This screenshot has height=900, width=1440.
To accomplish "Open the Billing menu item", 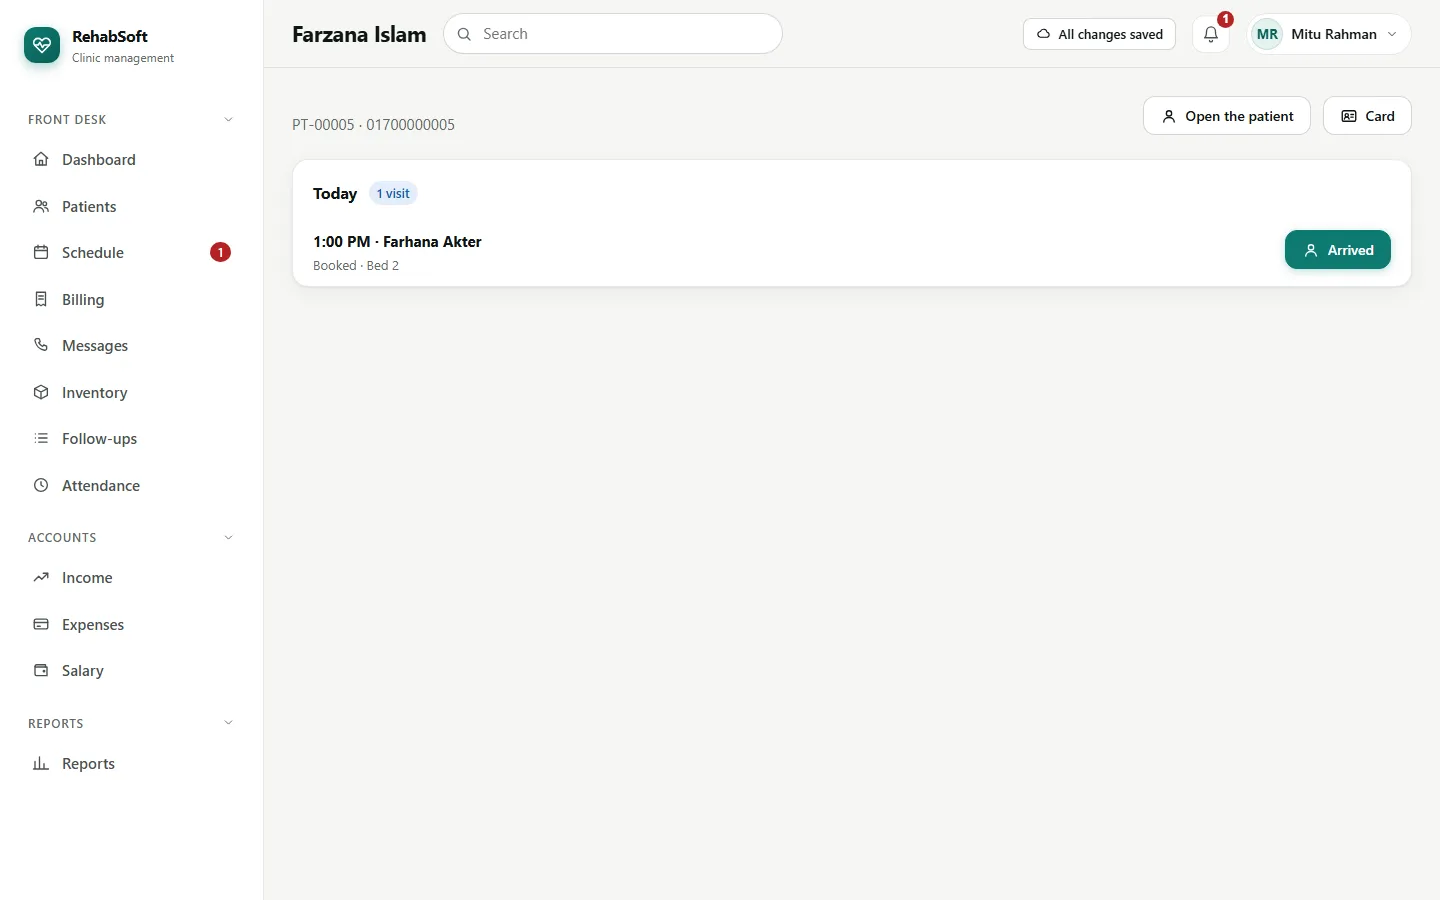I will click(x=132, y=300).
